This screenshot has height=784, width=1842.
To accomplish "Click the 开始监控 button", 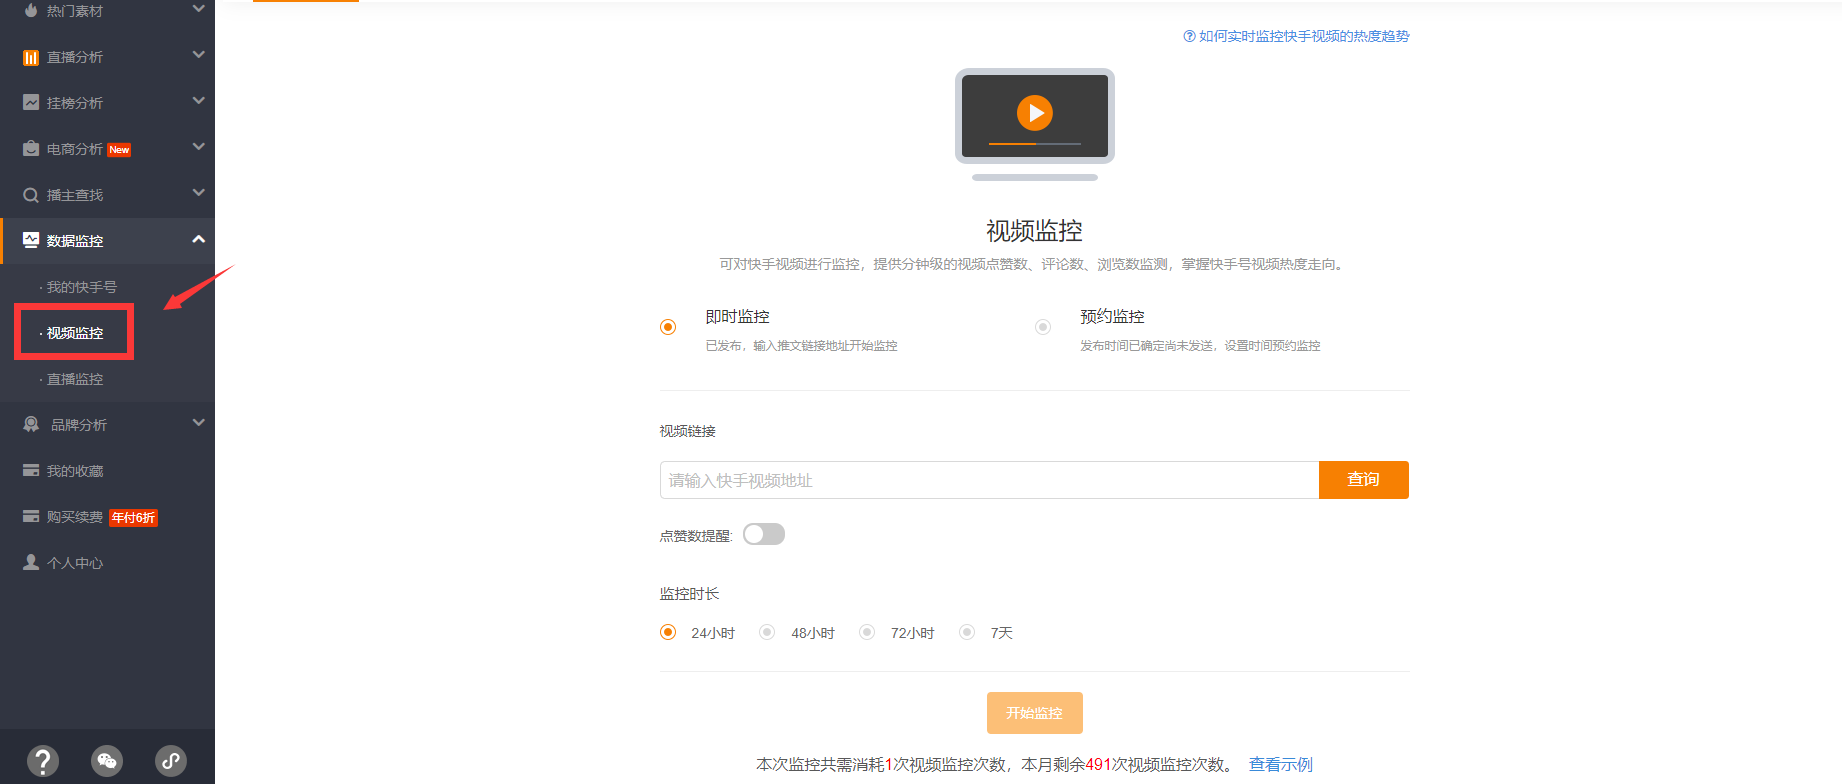I will (x=1035, y=713).
